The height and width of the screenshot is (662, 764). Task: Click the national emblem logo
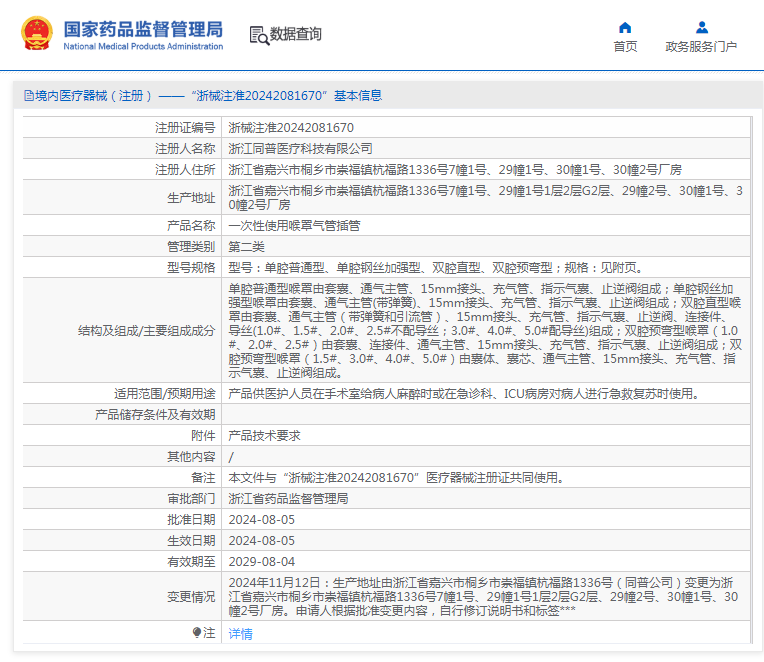(36, 34)
